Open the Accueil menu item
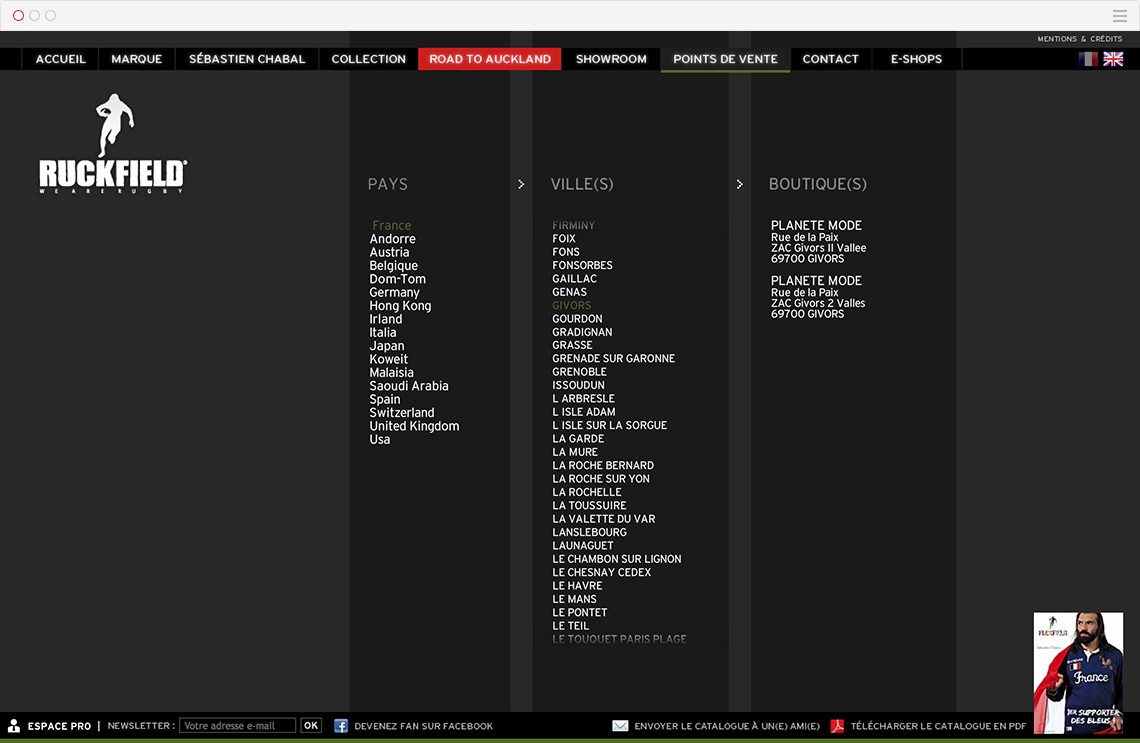This screenshot has height=743, width=1140. 60,59
